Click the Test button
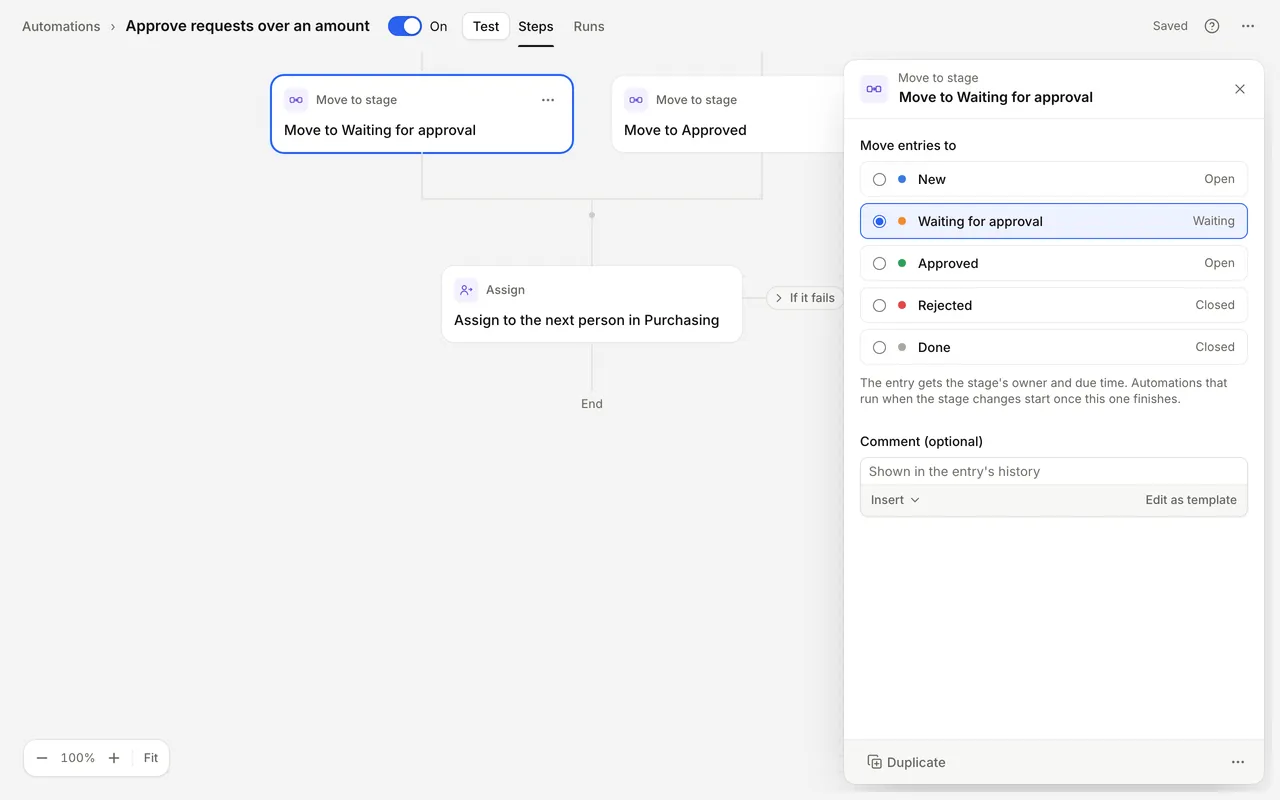Screen dimensions: 1280x800 tap(486, 26)
